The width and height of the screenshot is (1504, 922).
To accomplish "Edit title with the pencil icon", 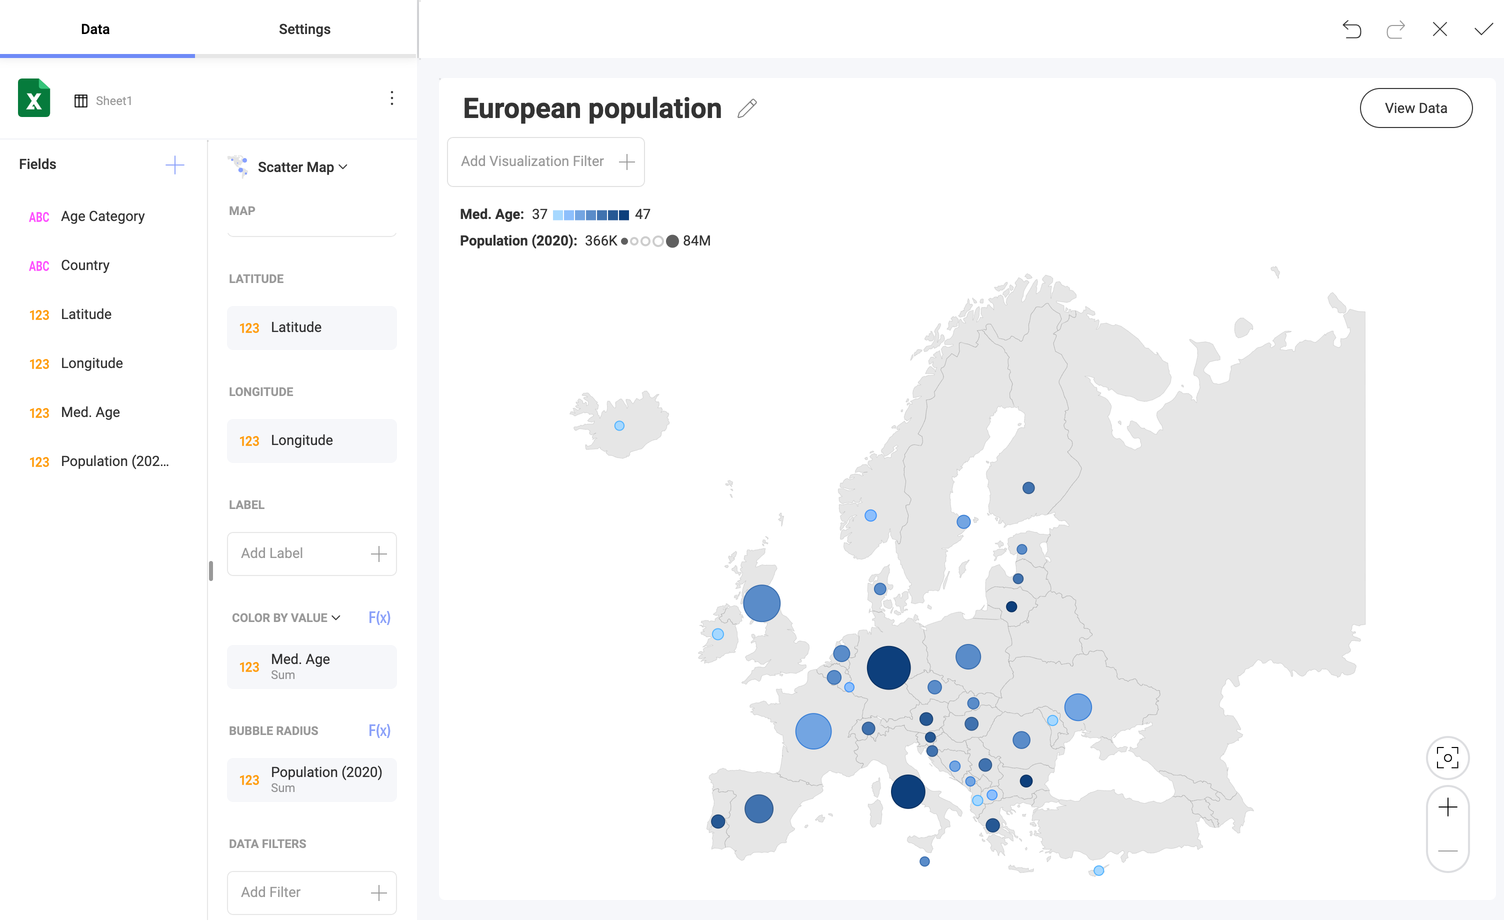I will coord(747,108).
